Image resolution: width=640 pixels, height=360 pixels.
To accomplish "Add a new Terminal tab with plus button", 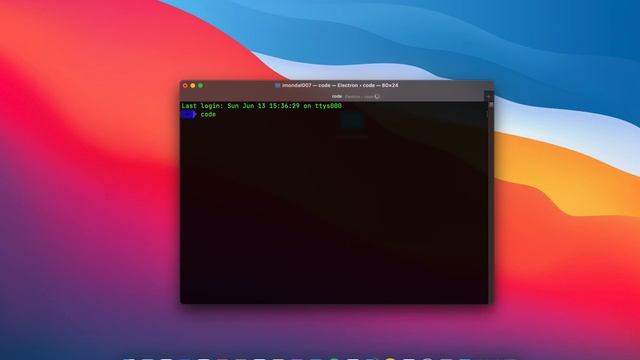I will 489,97.
